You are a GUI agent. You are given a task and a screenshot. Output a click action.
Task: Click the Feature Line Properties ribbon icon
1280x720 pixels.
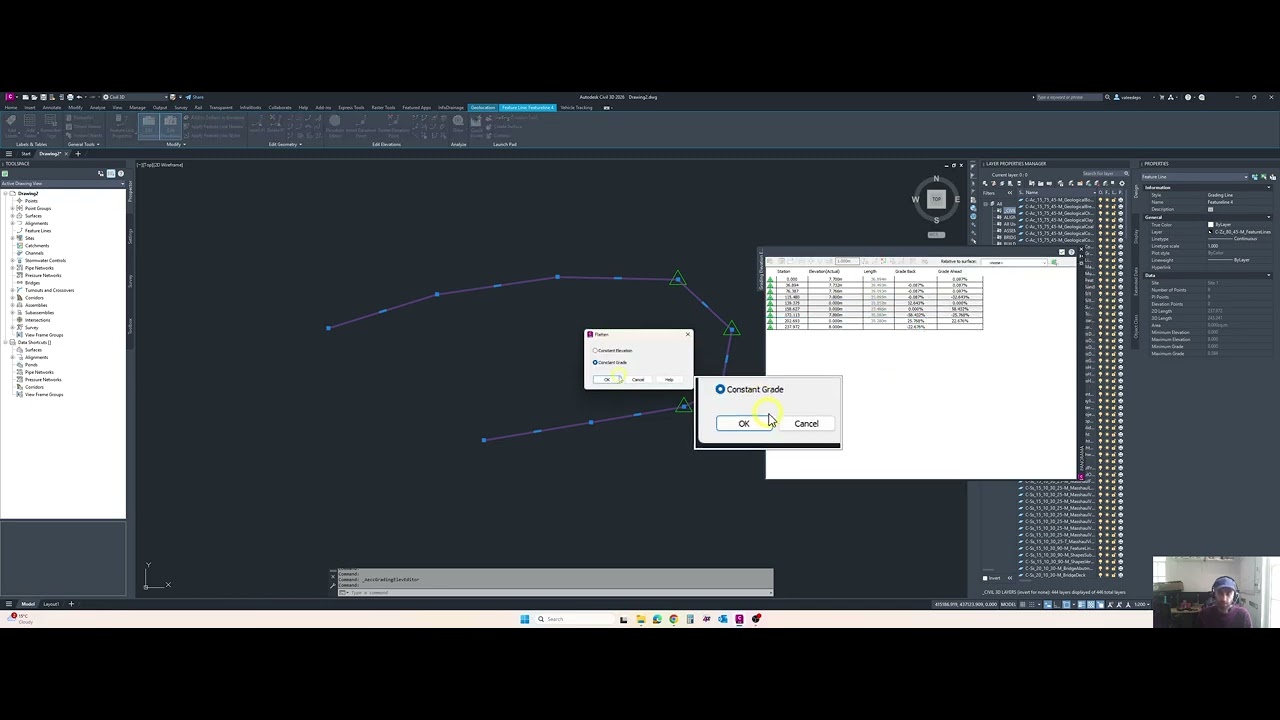(x=122, y=125)
